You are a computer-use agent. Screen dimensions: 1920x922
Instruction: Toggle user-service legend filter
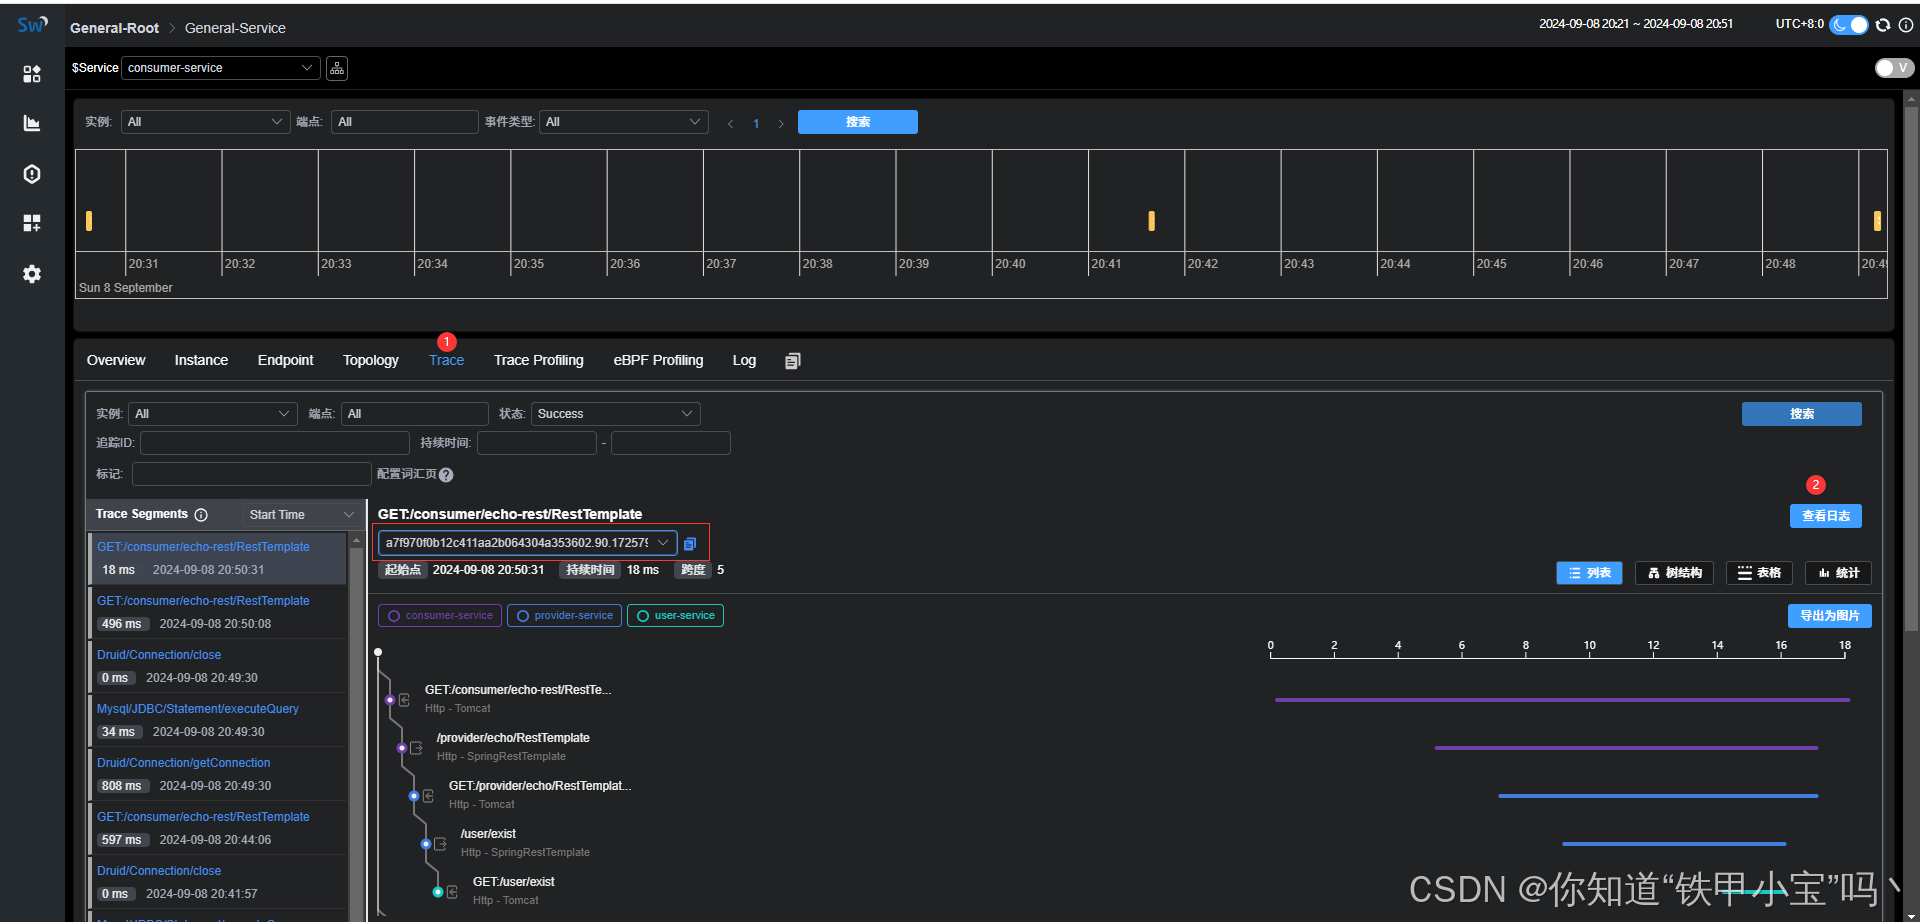coord(675,616)
